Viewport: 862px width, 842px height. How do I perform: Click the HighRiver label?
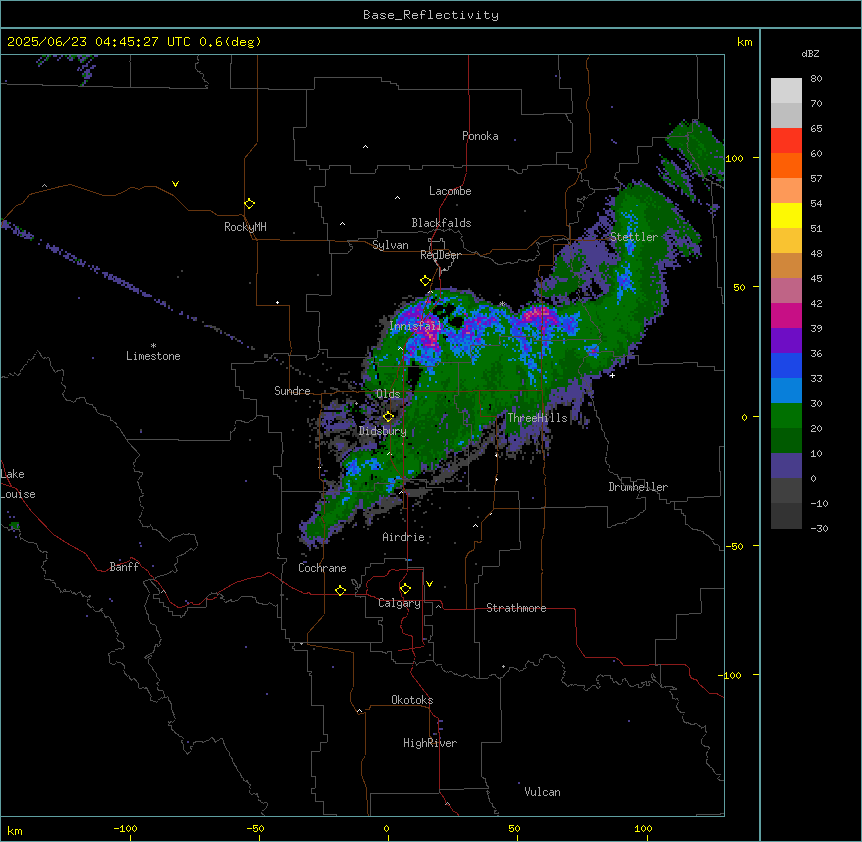click(430, 743)
